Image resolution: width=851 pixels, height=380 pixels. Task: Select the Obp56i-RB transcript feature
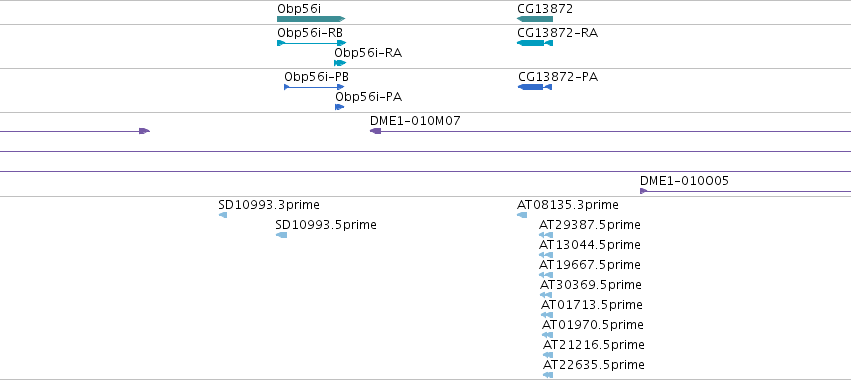[312, 43]
